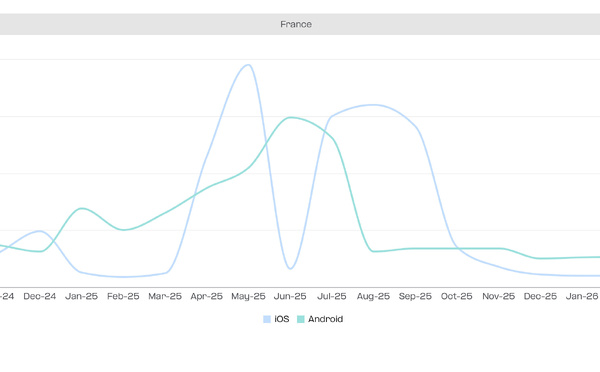The image size is (600, 372).
Task: Click the Mar-25 axis label
Action: tap(165, 296)
